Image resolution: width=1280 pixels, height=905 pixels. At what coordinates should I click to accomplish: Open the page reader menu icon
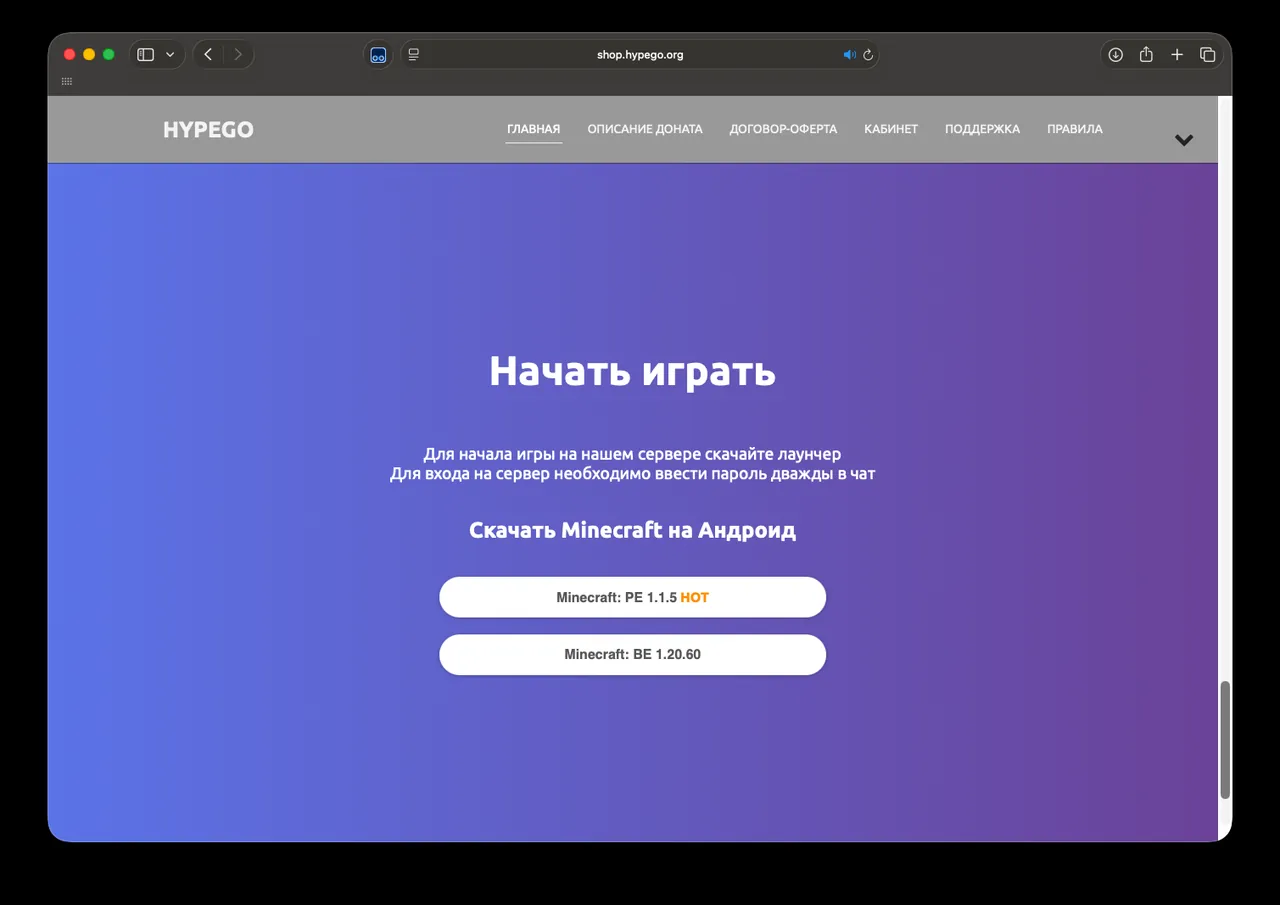(414, 55)
